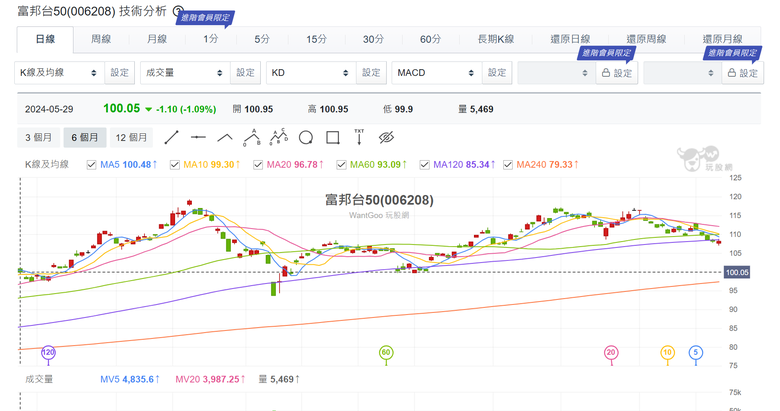Uncheck the MA240 checkbox
Viewport: 780px width, 411px height.
(x=507, y=165)
